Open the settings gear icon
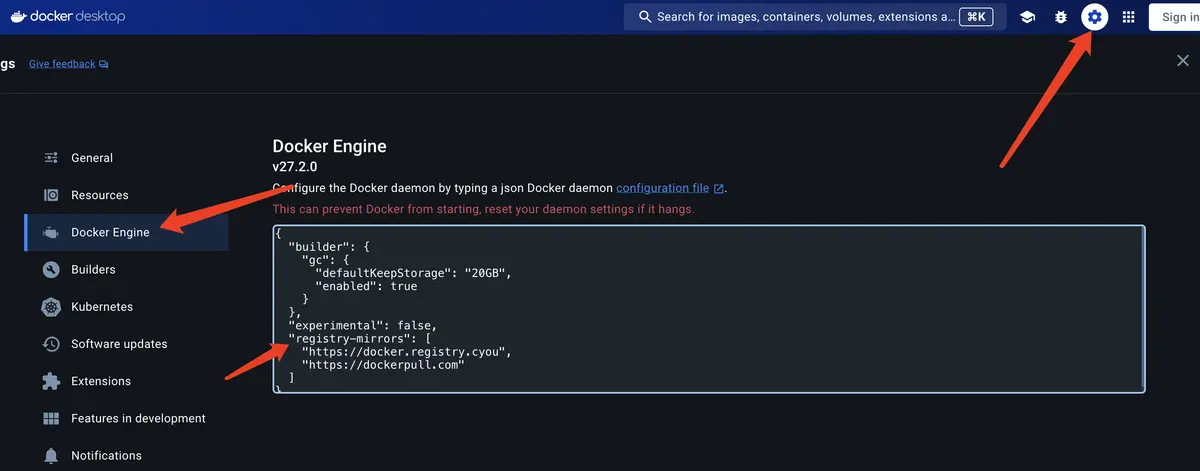This screenshot has height=471, width=1200. tap(1095, 17)
